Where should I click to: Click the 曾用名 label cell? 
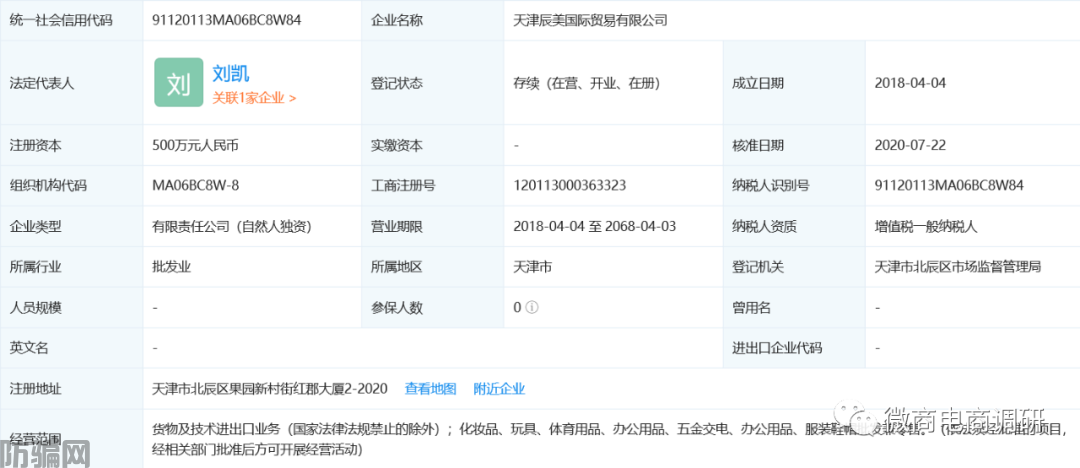pyautogui.click(x=794, y=307)
